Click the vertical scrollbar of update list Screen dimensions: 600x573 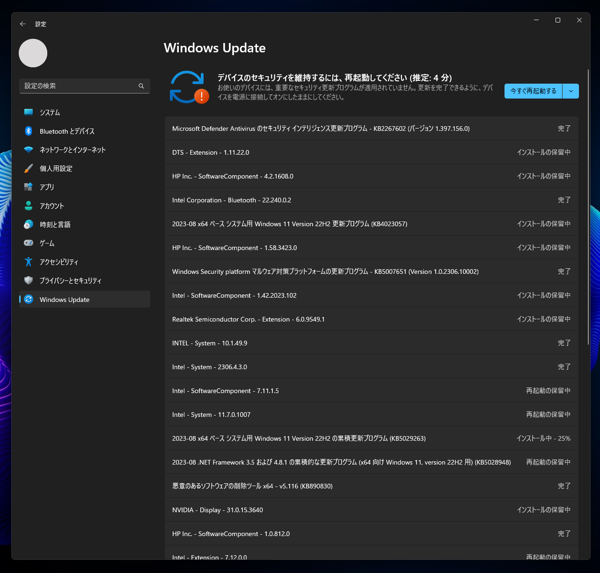pyautogui.click(x=589, y=207)
